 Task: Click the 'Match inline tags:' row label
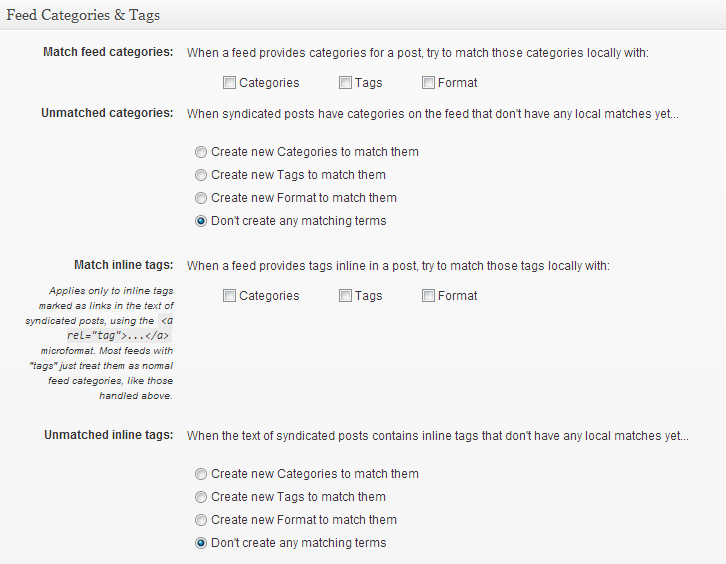123,265
